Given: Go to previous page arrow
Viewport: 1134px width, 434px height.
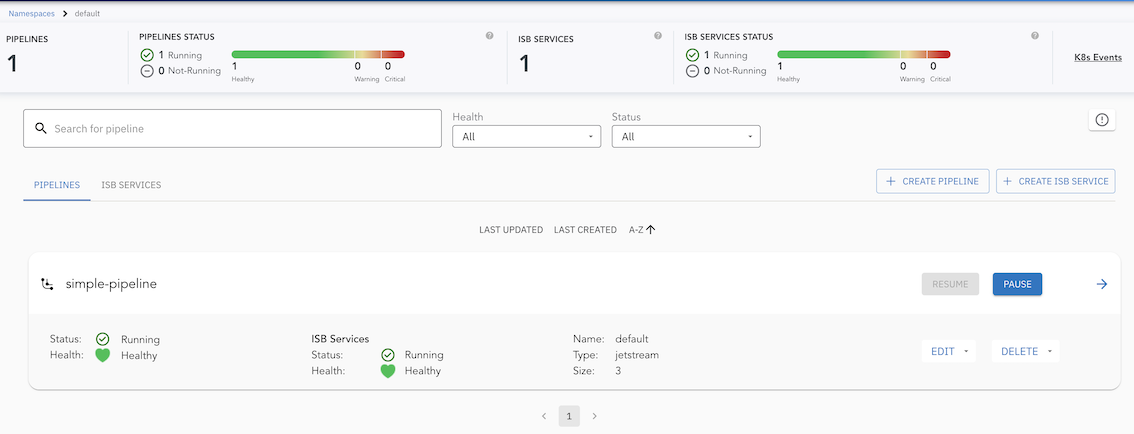Looking at the screenshot, I should [x=544, y=416].
